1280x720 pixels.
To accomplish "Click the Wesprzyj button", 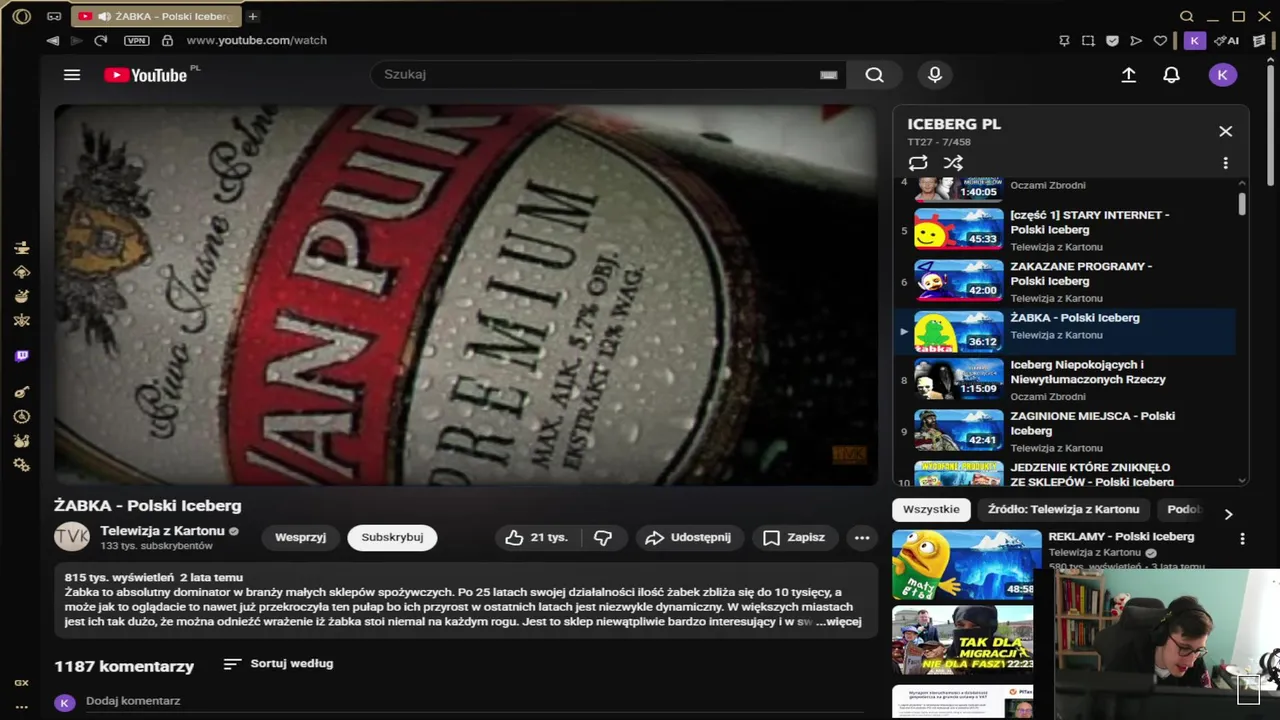I will click(300, 538).
